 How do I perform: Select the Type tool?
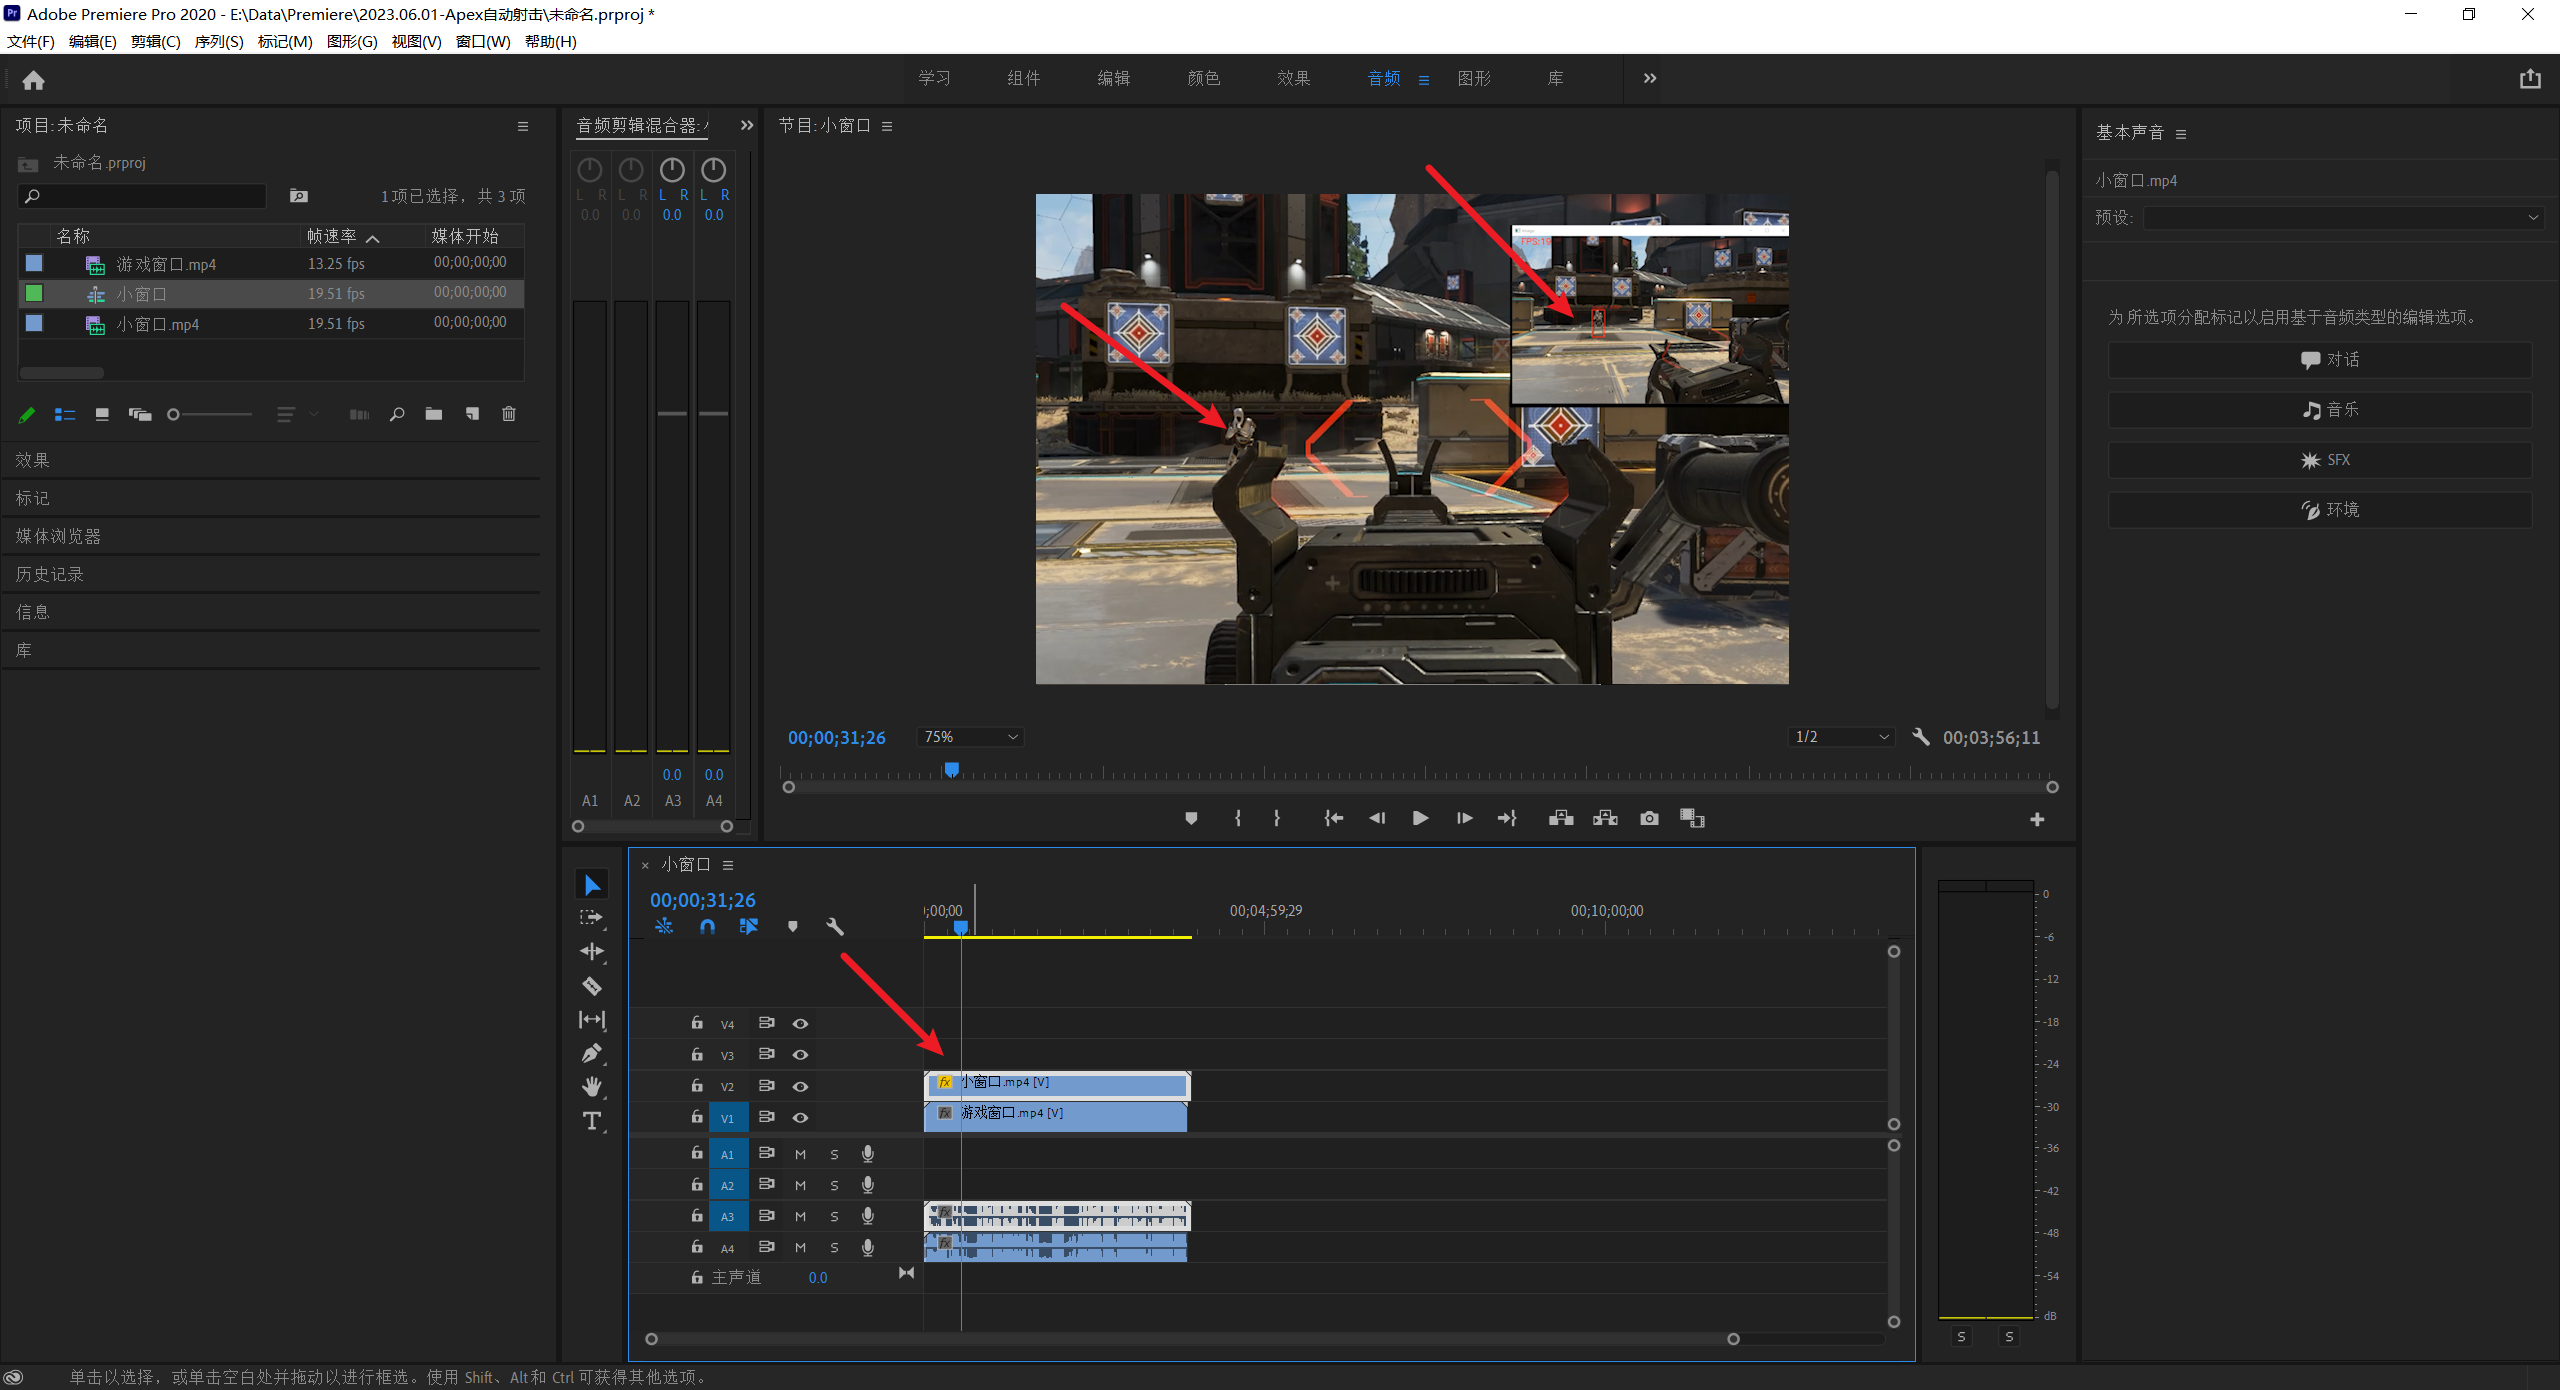tap(592, 1121)
